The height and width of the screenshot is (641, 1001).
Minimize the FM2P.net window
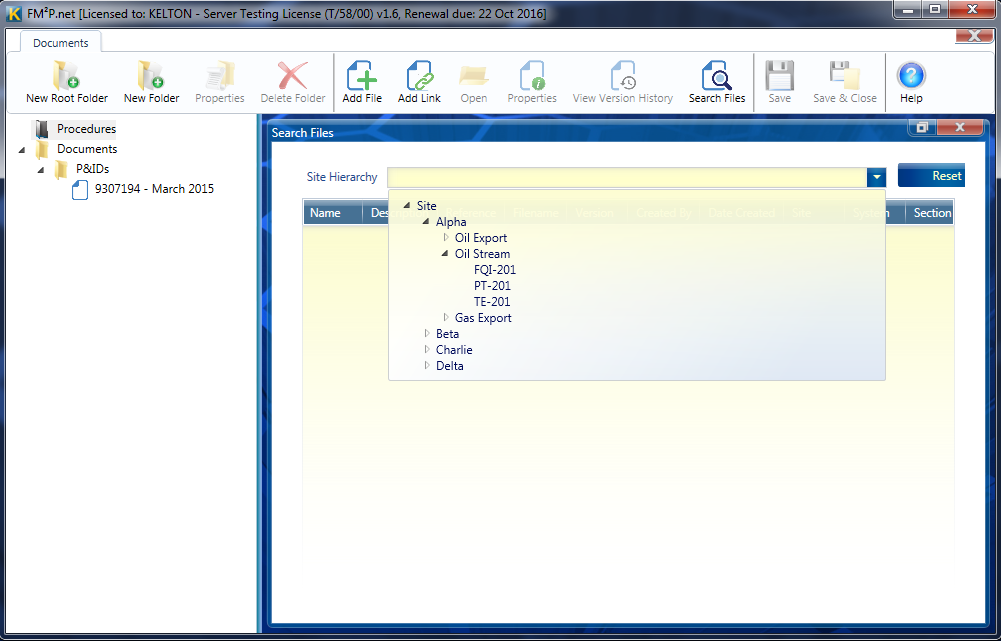point(907,10)
